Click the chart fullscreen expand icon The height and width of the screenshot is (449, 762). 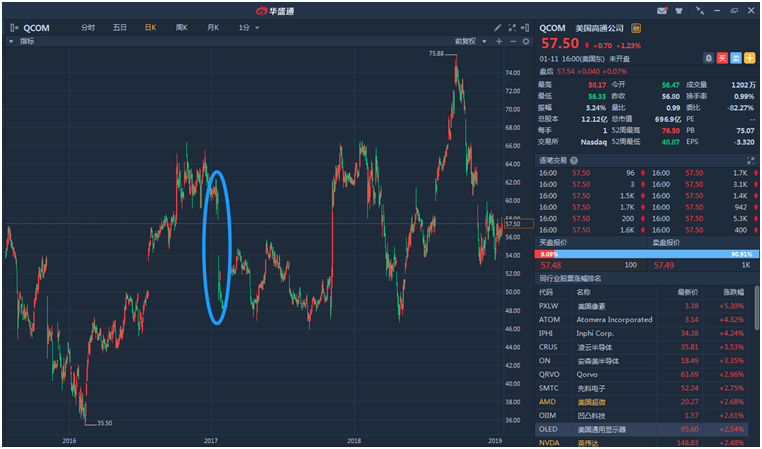pos(511,27)
